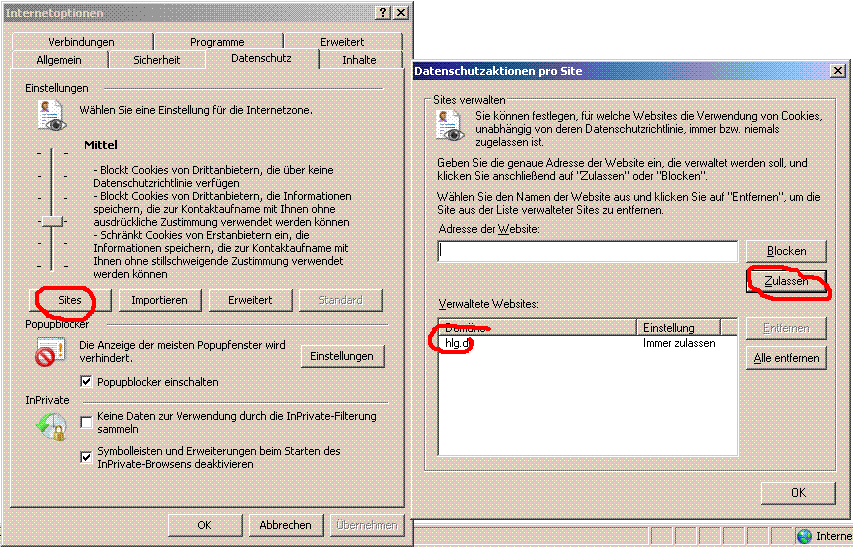Toggle Popupblocker einschalten checkbox
Screen dimensions: 853x547
coord(87,382)
